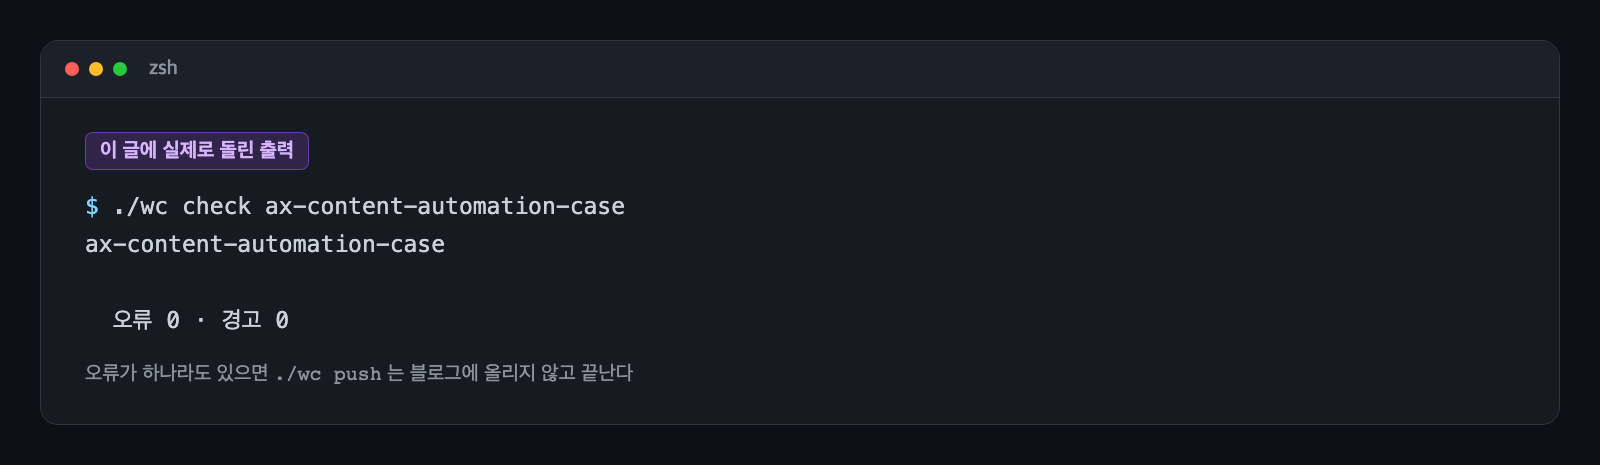Click the middle dot separator between counts
1600x465 pixels.
coord(201,320)
